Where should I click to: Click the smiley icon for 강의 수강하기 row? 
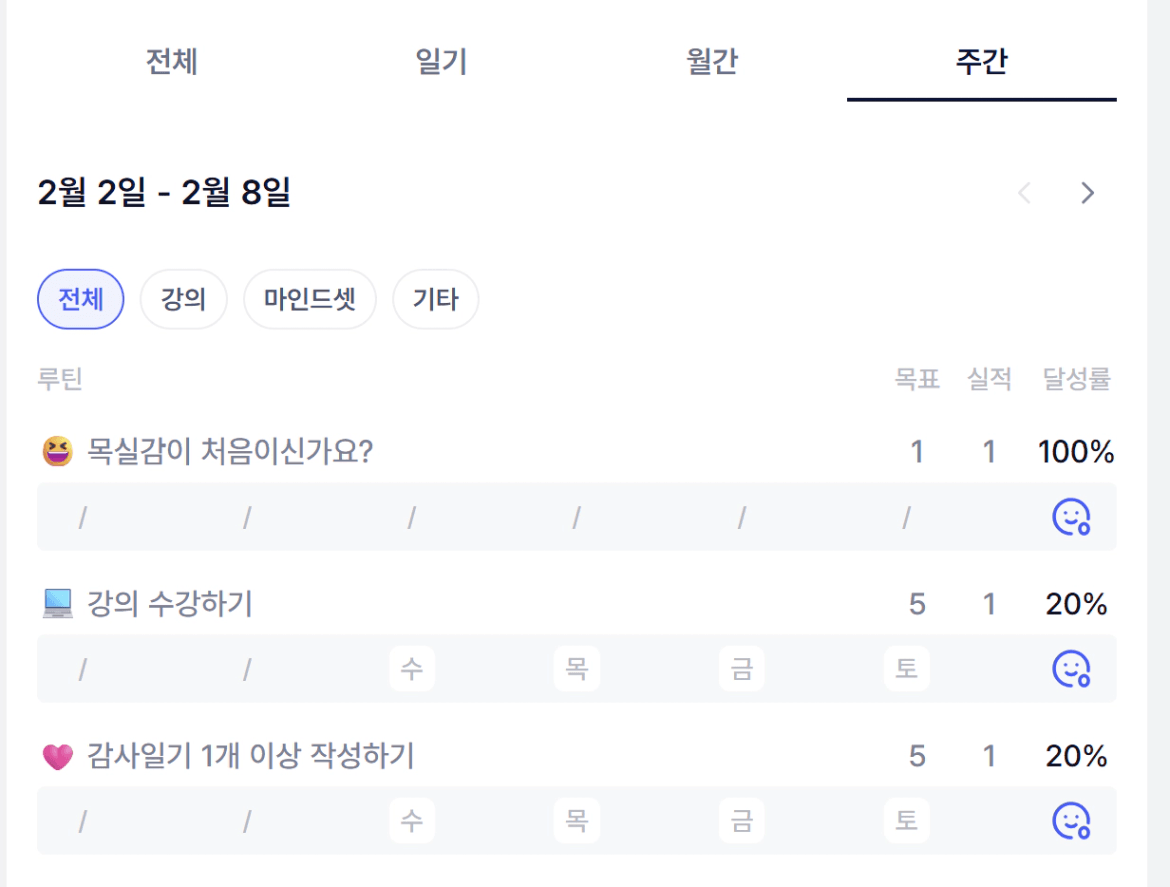tap(1070, 668)
